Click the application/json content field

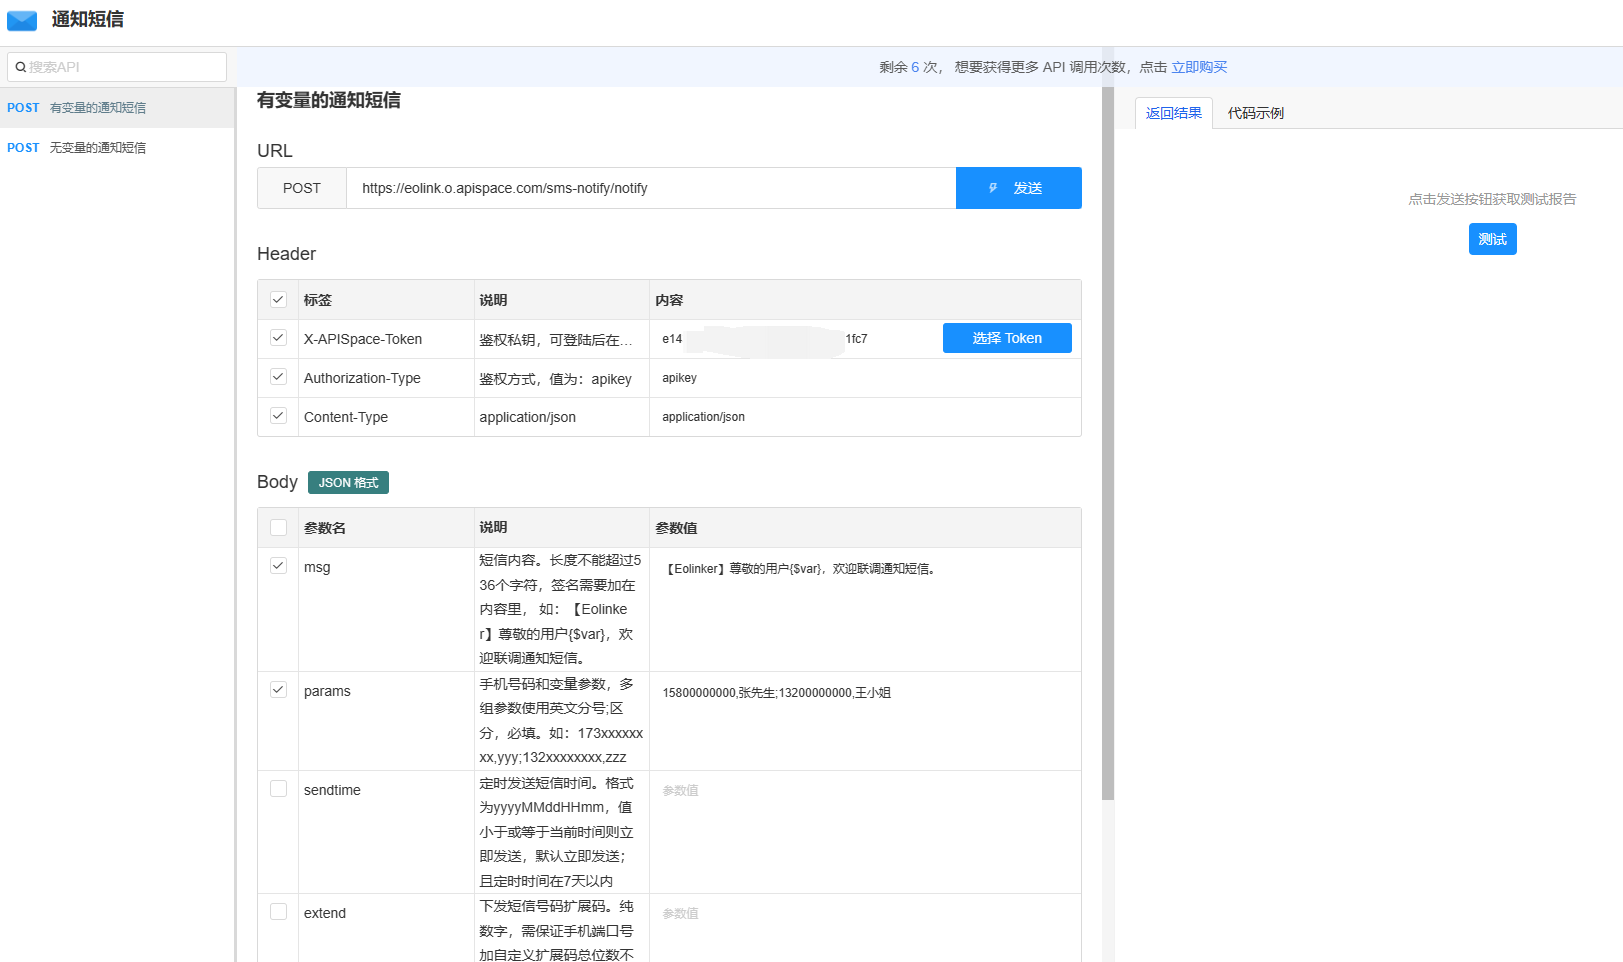tap(865, 417)
